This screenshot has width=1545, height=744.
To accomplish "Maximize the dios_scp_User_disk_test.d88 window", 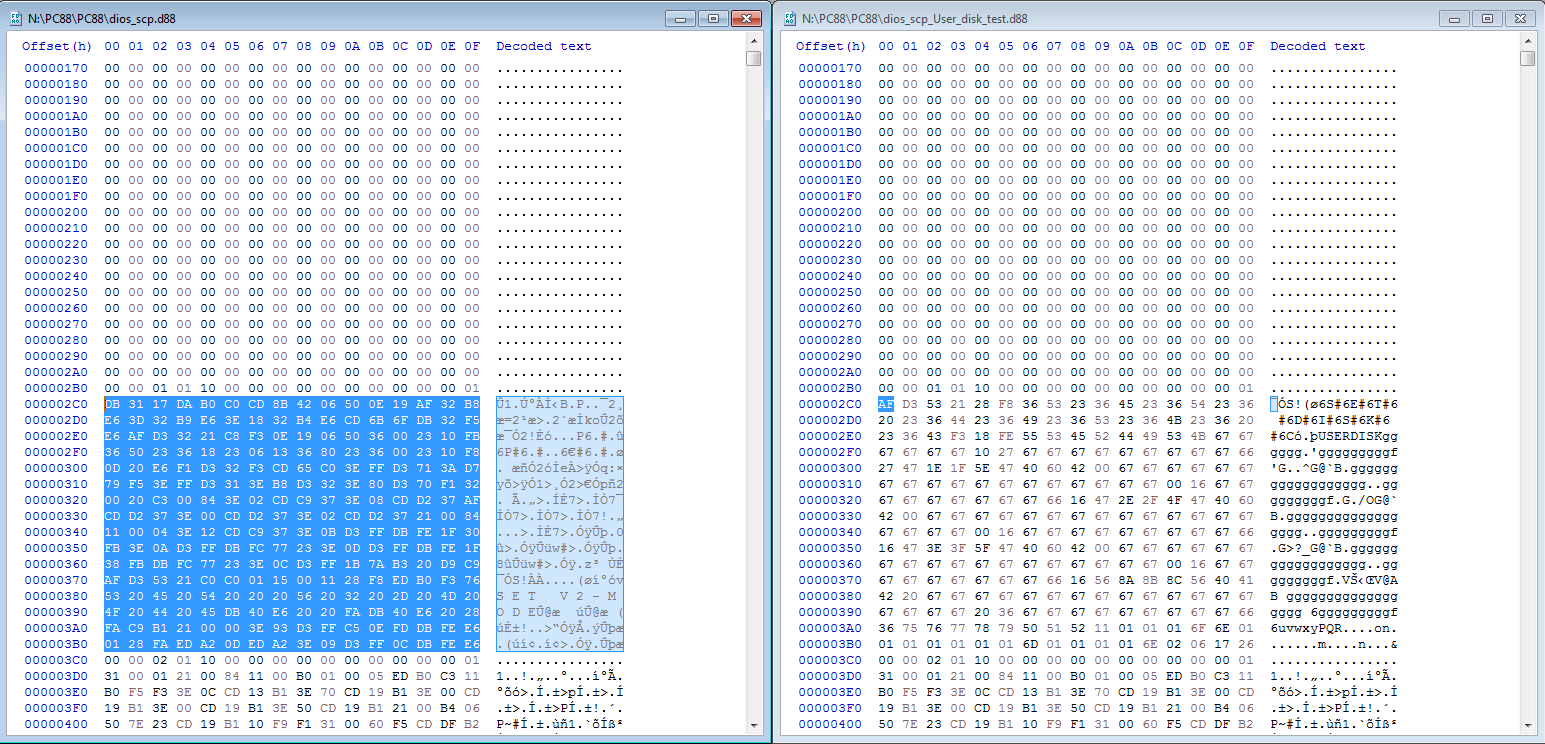I will (1488, 19).
